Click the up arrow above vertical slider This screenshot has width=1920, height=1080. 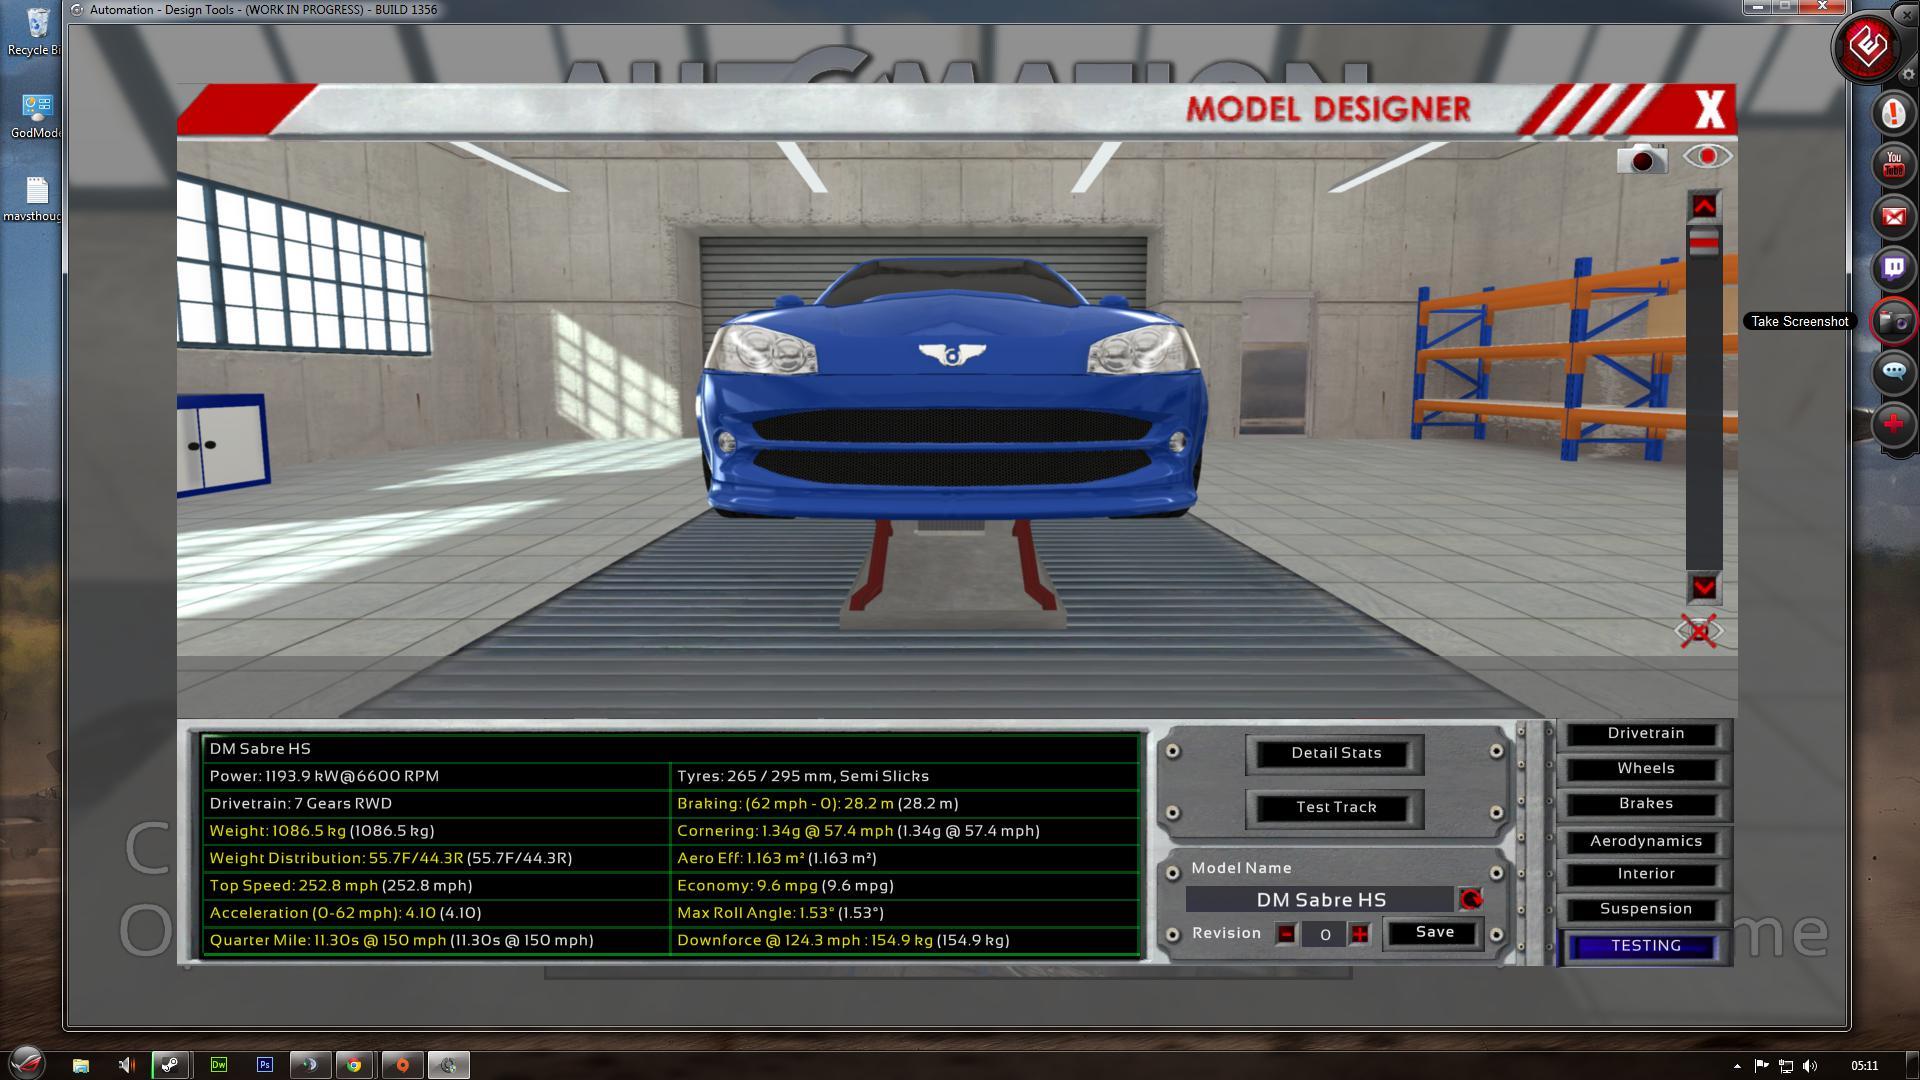(1704, 206)
